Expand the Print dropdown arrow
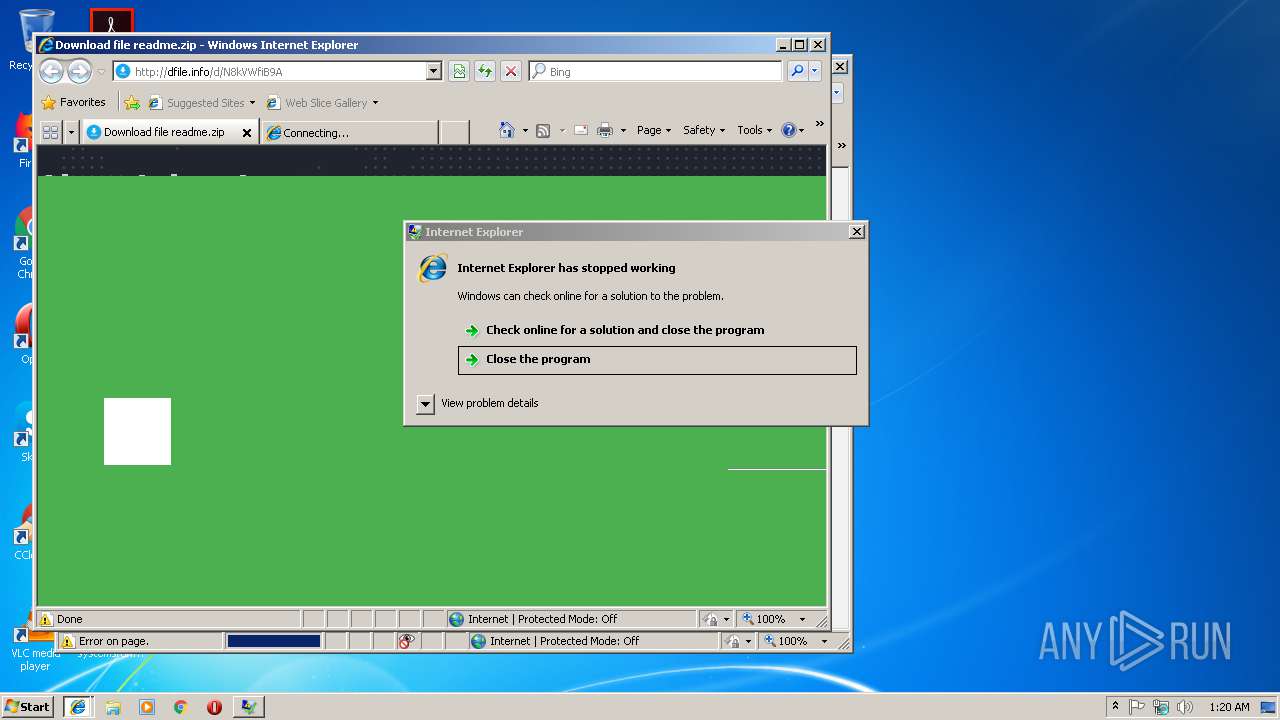 coord(623,131)
